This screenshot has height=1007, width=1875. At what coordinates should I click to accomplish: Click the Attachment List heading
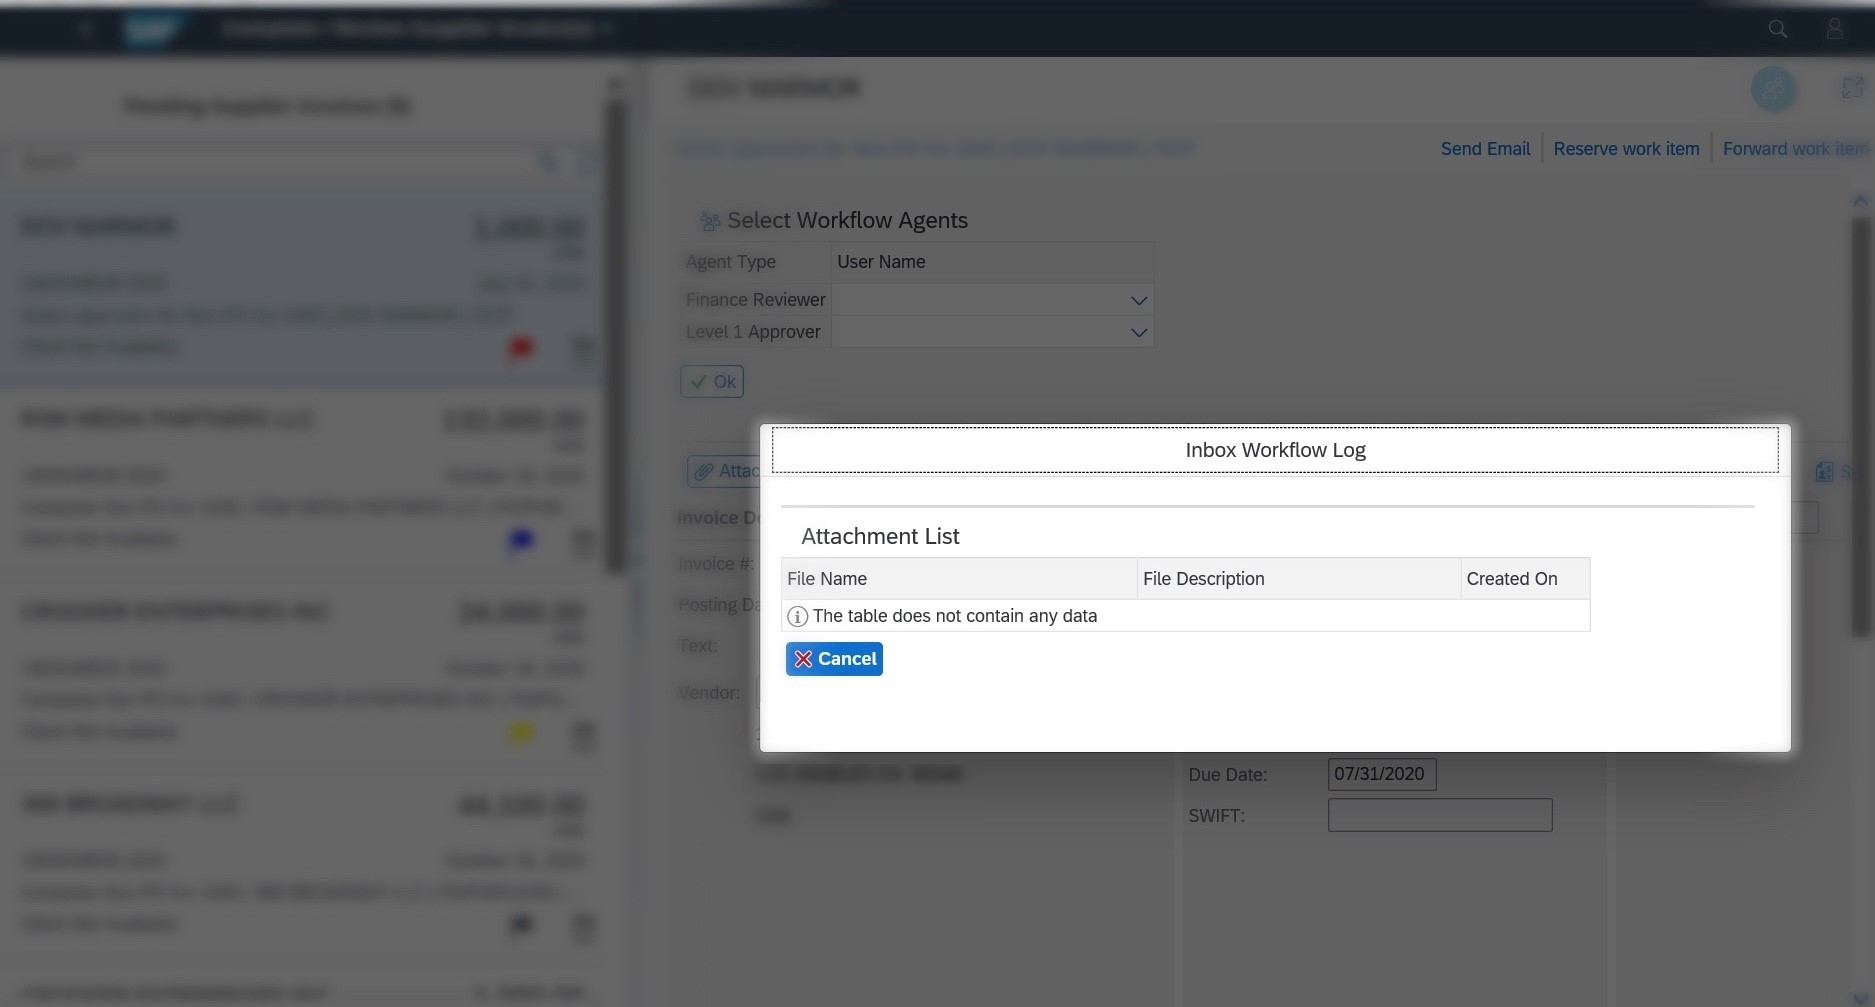pos(880,536)
